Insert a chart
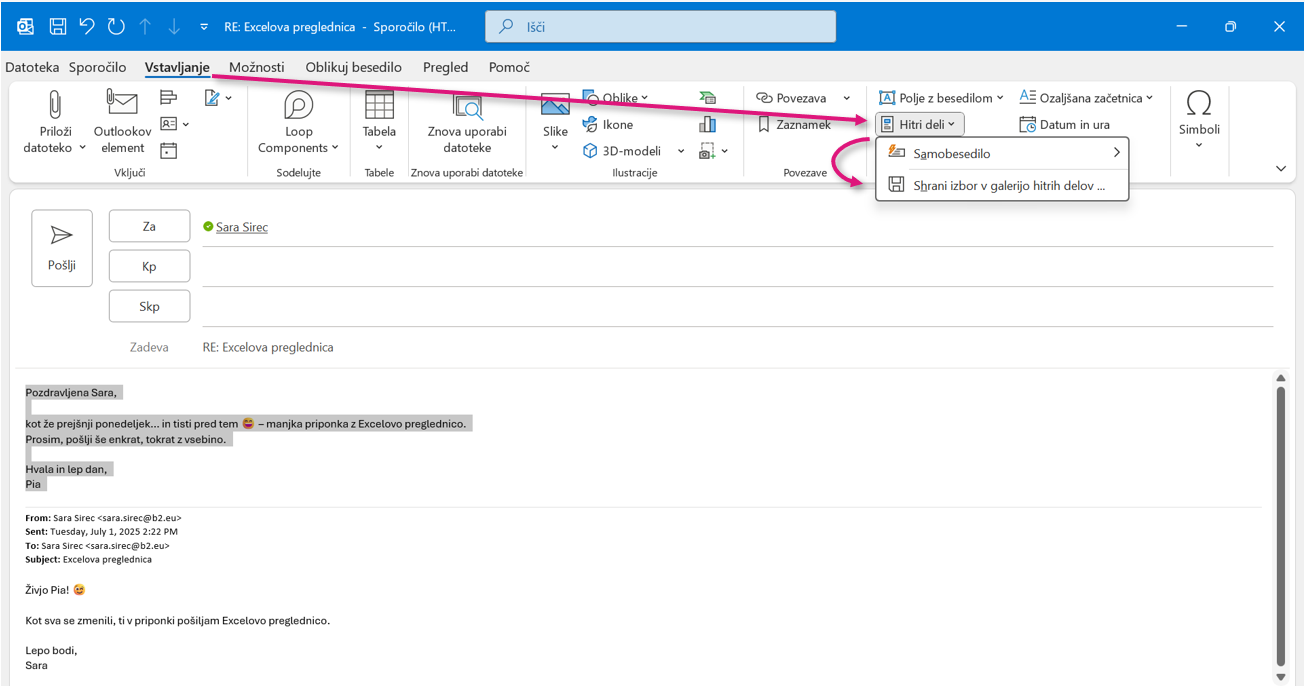The image size is (1305, 688). point(708,124)
